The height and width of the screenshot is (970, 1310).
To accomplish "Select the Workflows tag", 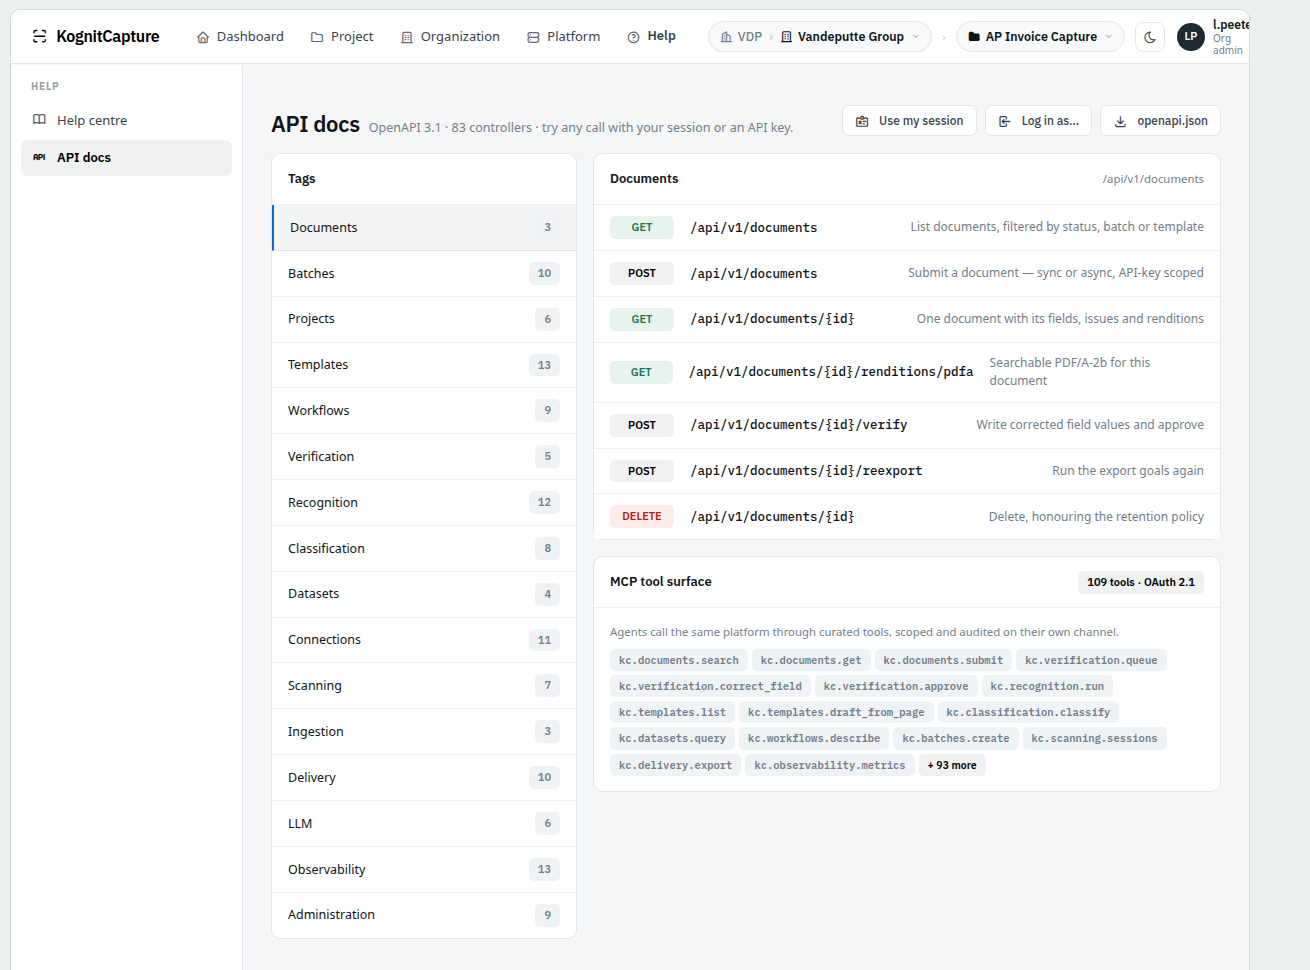I will tap(424, 410).
